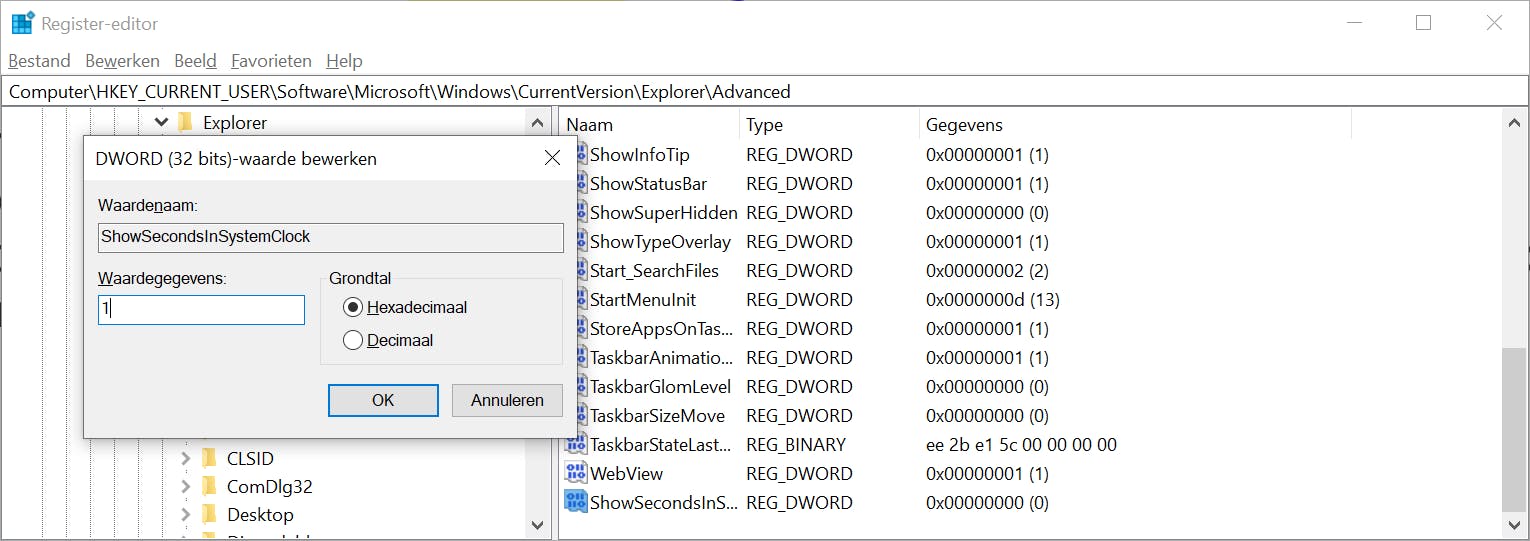Screen dimensions: 1530x541
Task: Select the Decimaal radio button
Action: [x=352, y=340]
